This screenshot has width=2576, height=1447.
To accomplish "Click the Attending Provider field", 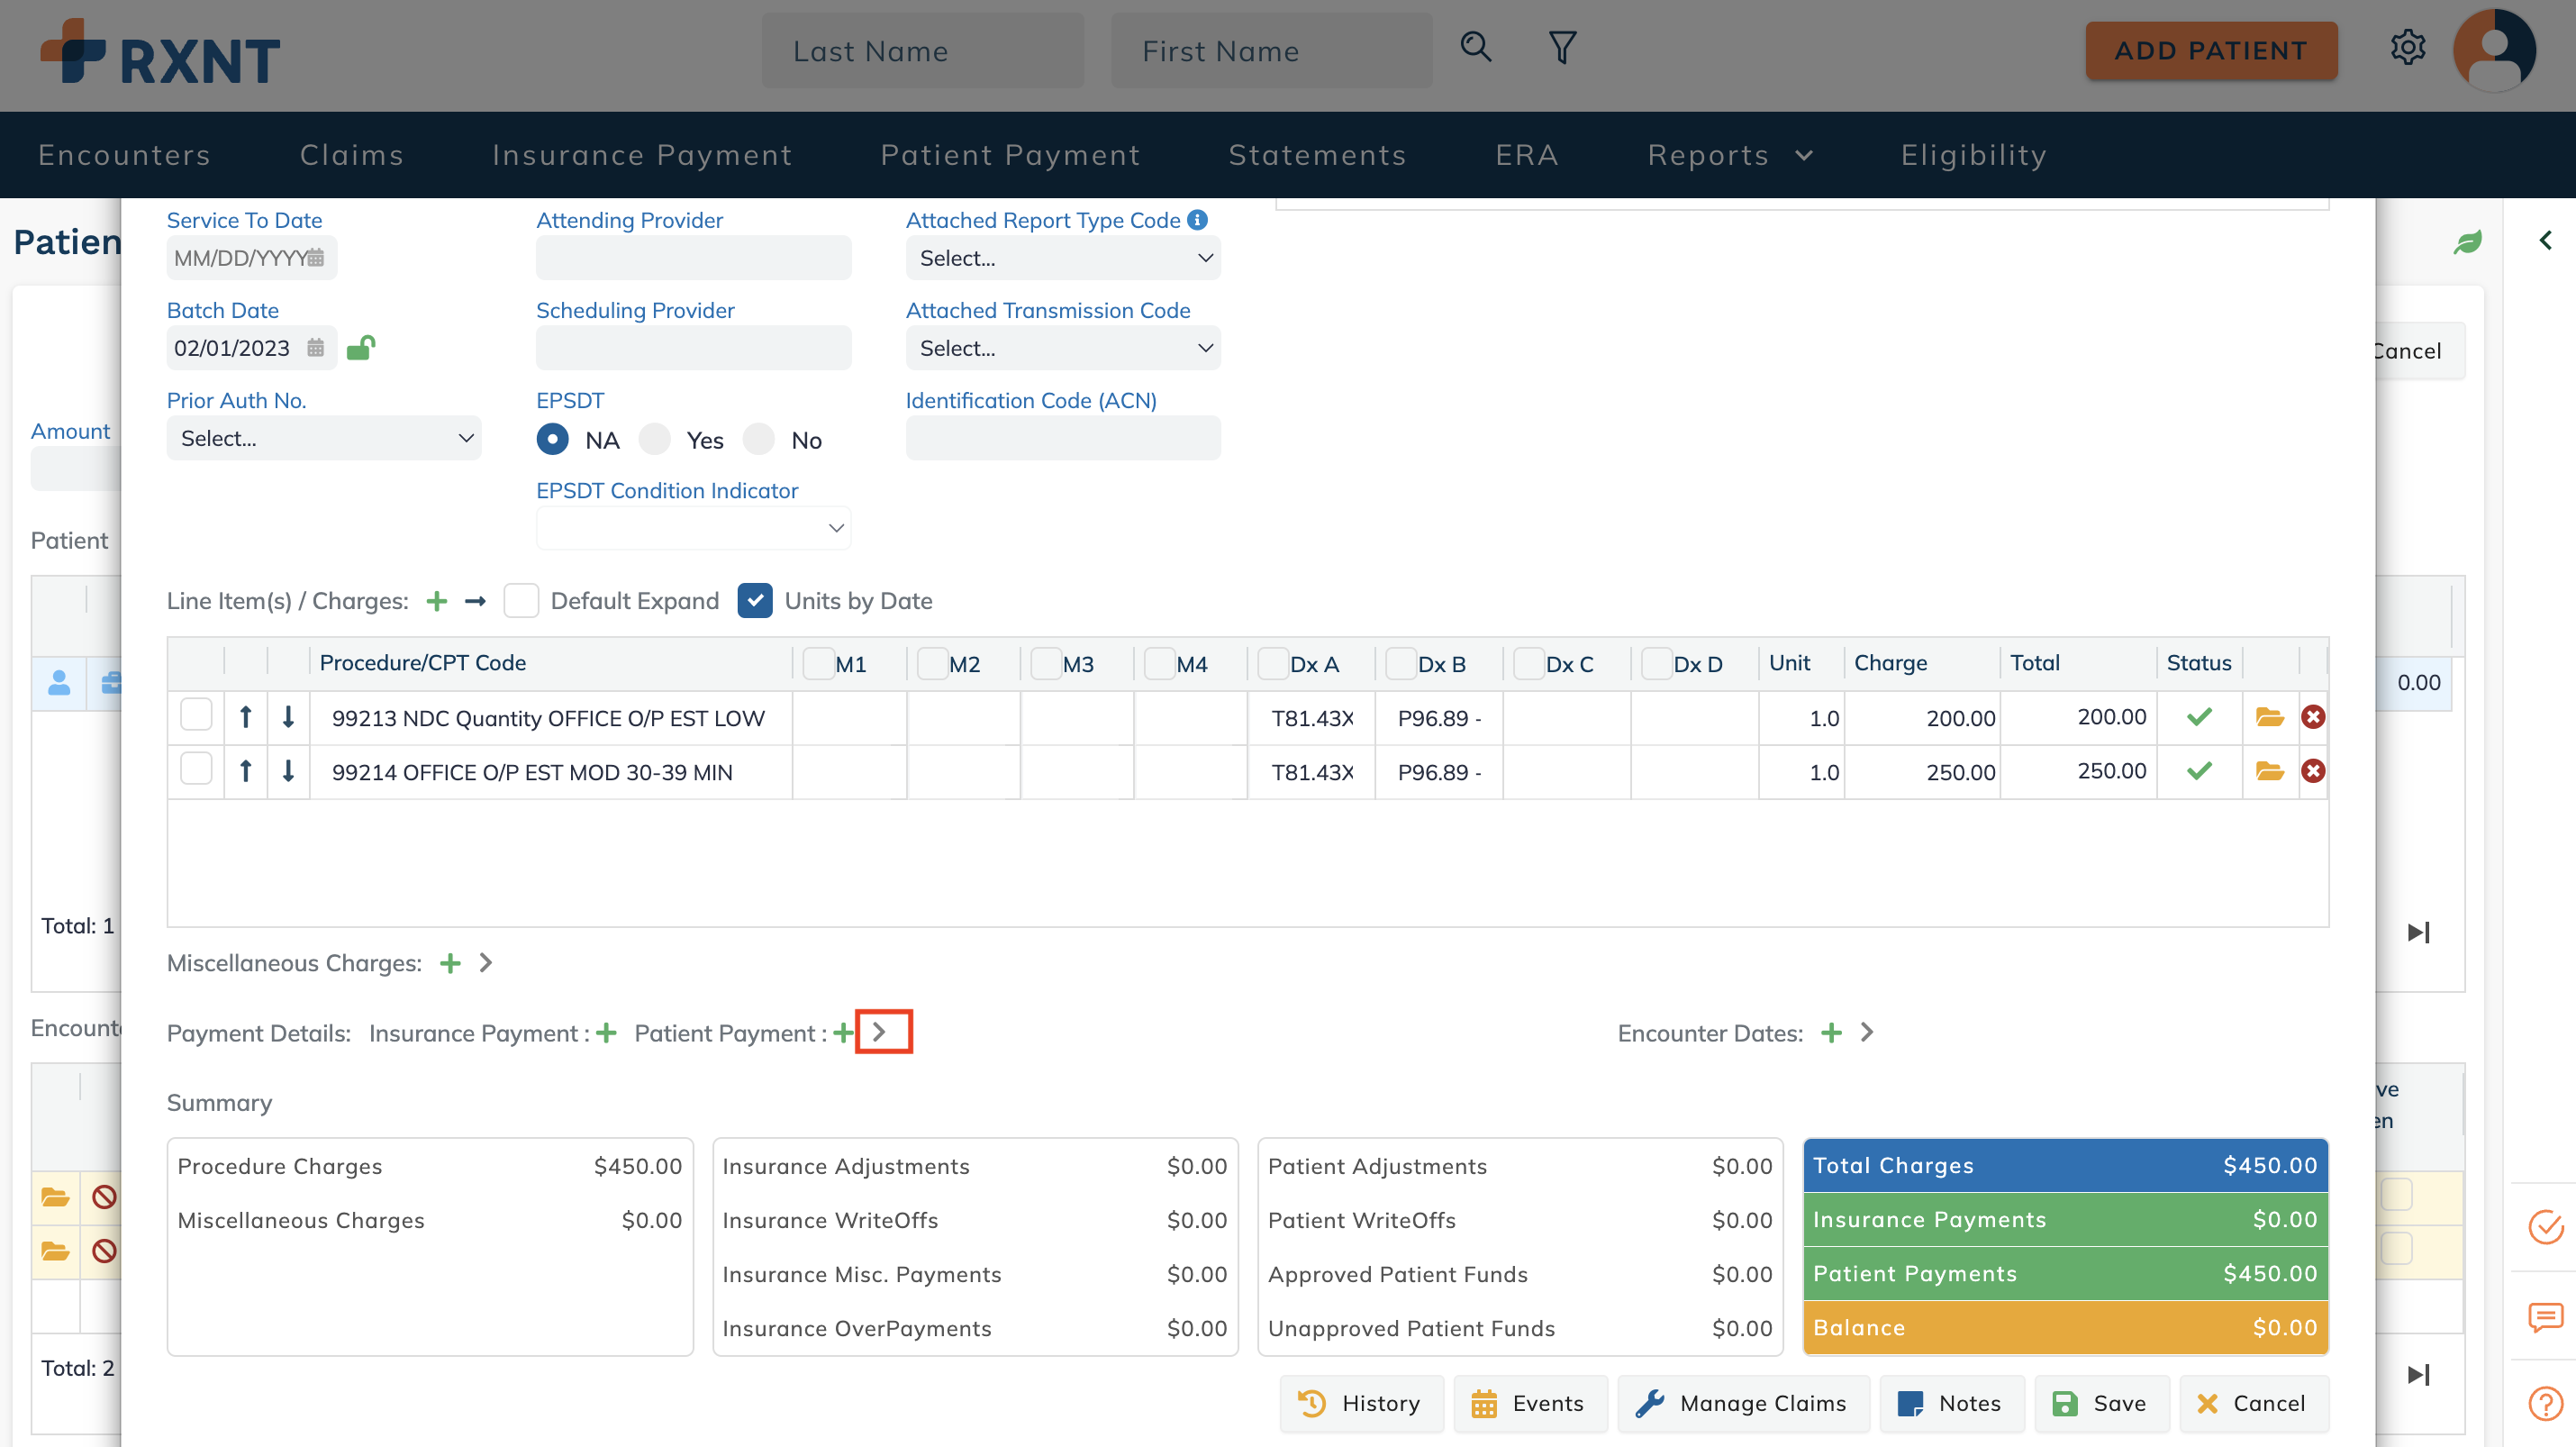I will click(x=693, y=258).
